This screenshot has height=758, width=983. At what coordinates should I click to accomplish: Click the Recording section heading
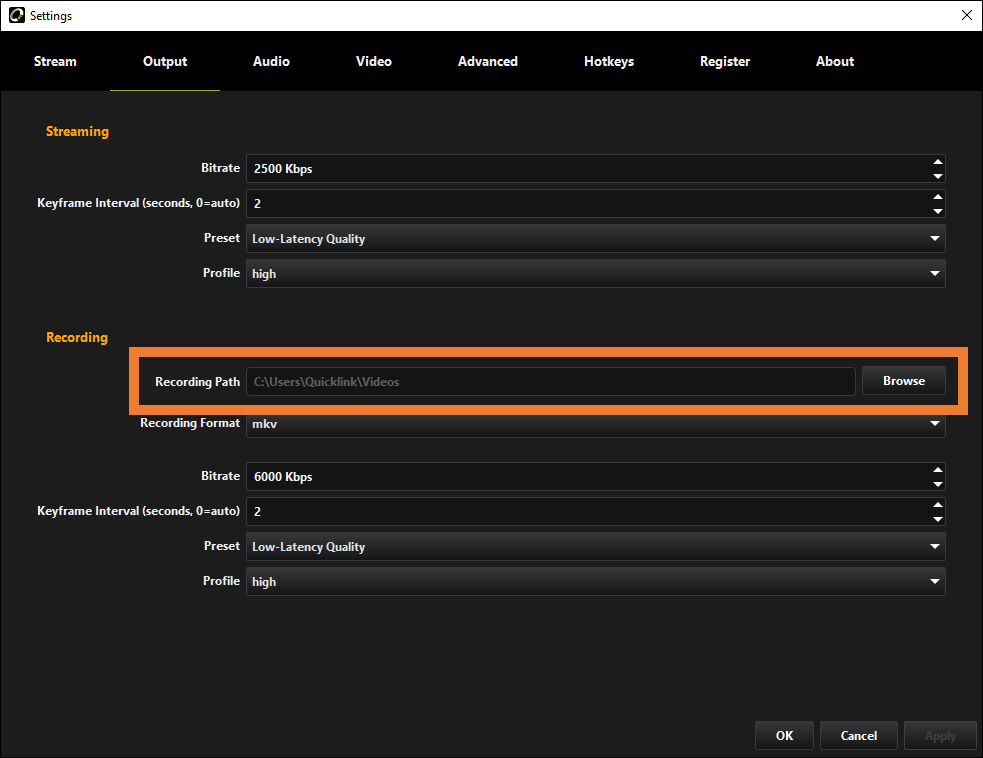[76, 337]
